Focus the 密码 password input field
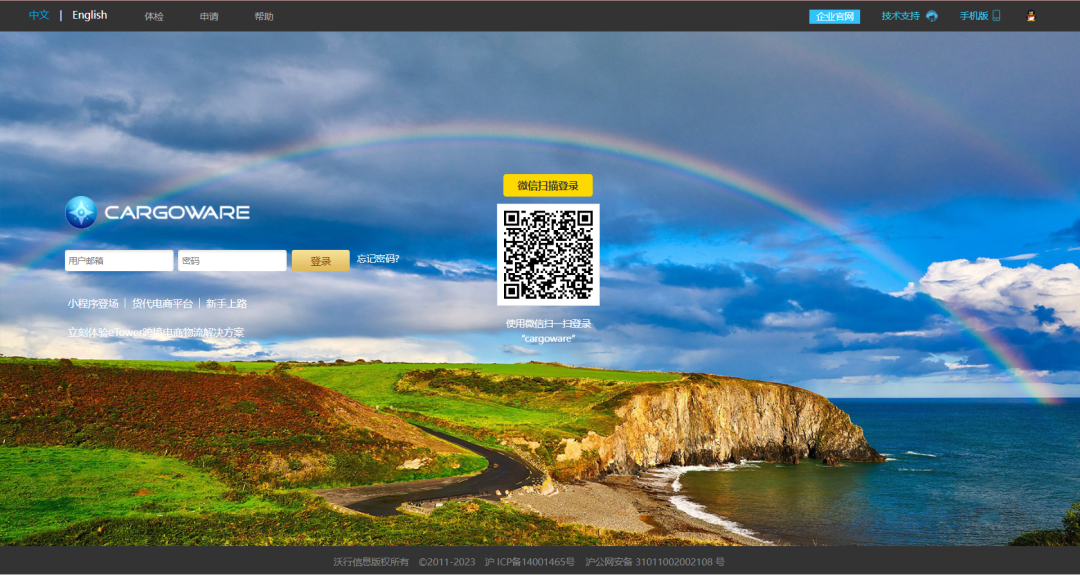1080x575 pixels. [232, 261]
